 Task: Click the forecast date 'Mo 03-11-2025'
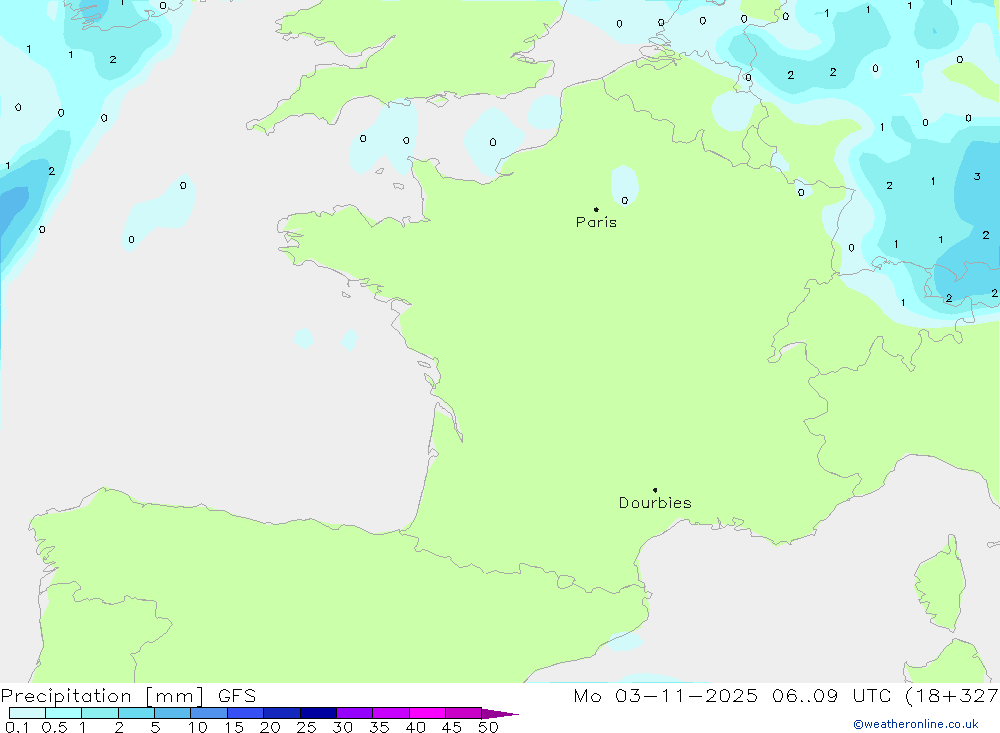[666, 696]
